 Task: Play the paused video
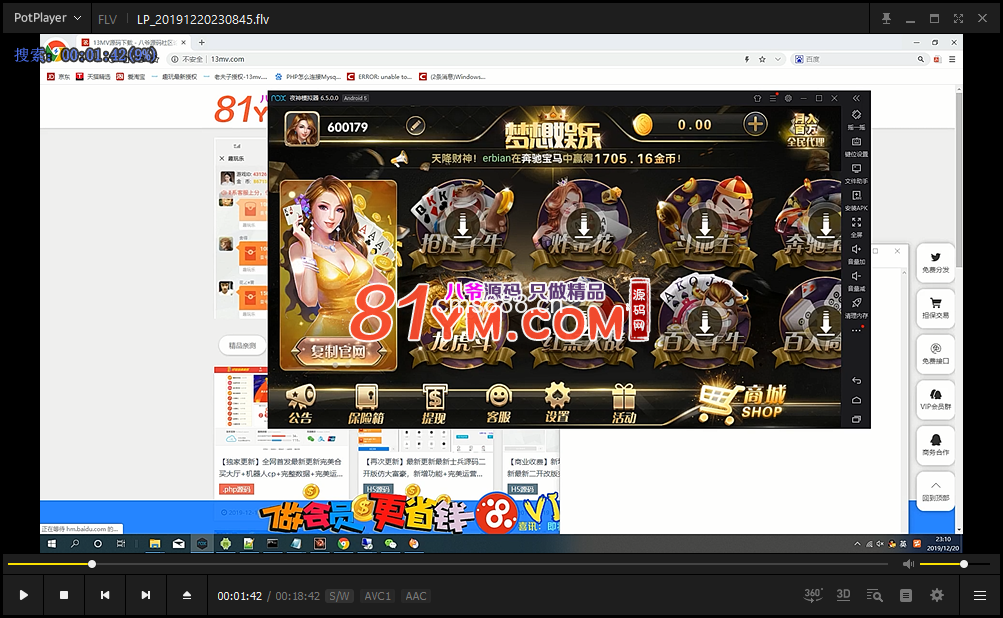pyautogui.click(x=24, y=595)
